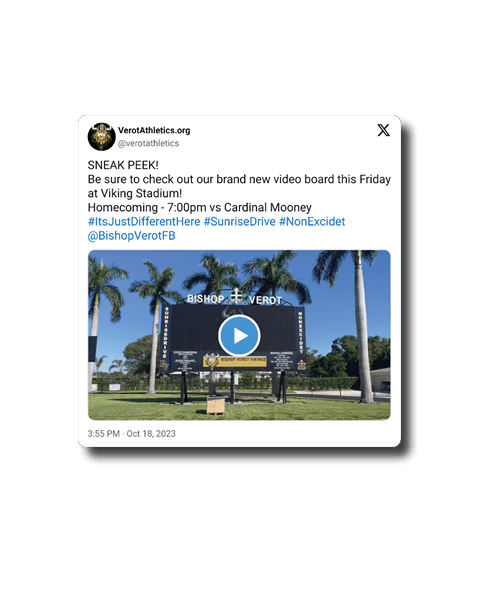This screenshot has height=589, width=498.
Task: Click the Viking Stadium text line
Action: 135,193
